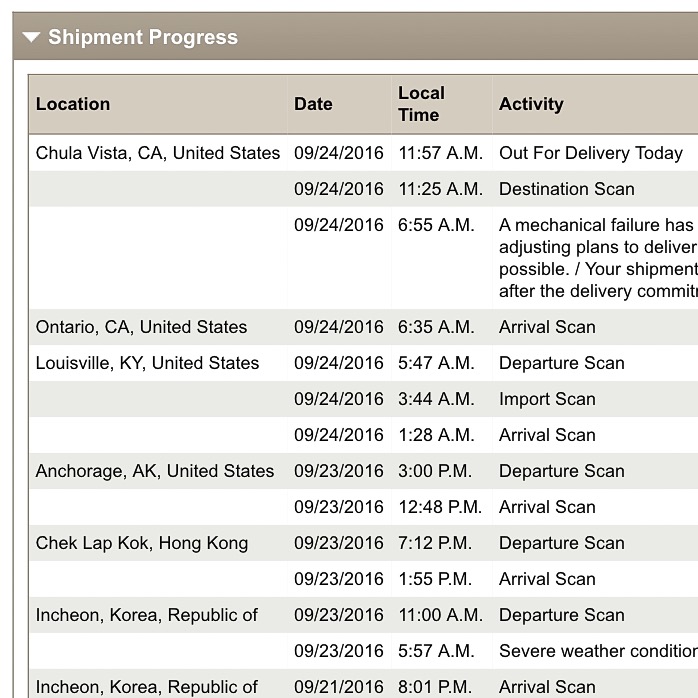Viewport: 698px width, 698px height.
Task: Click the Date column header
Action: click(x=313, y=104)
